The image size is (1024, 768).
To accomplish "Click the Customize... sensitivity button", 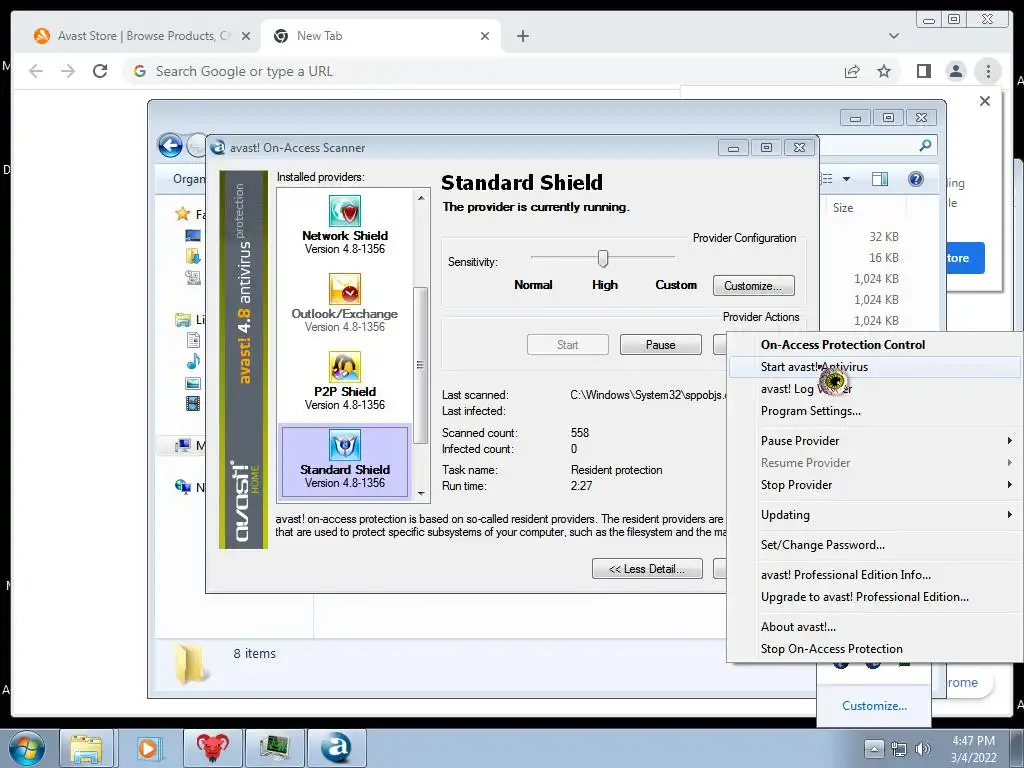I will (753, 286).
